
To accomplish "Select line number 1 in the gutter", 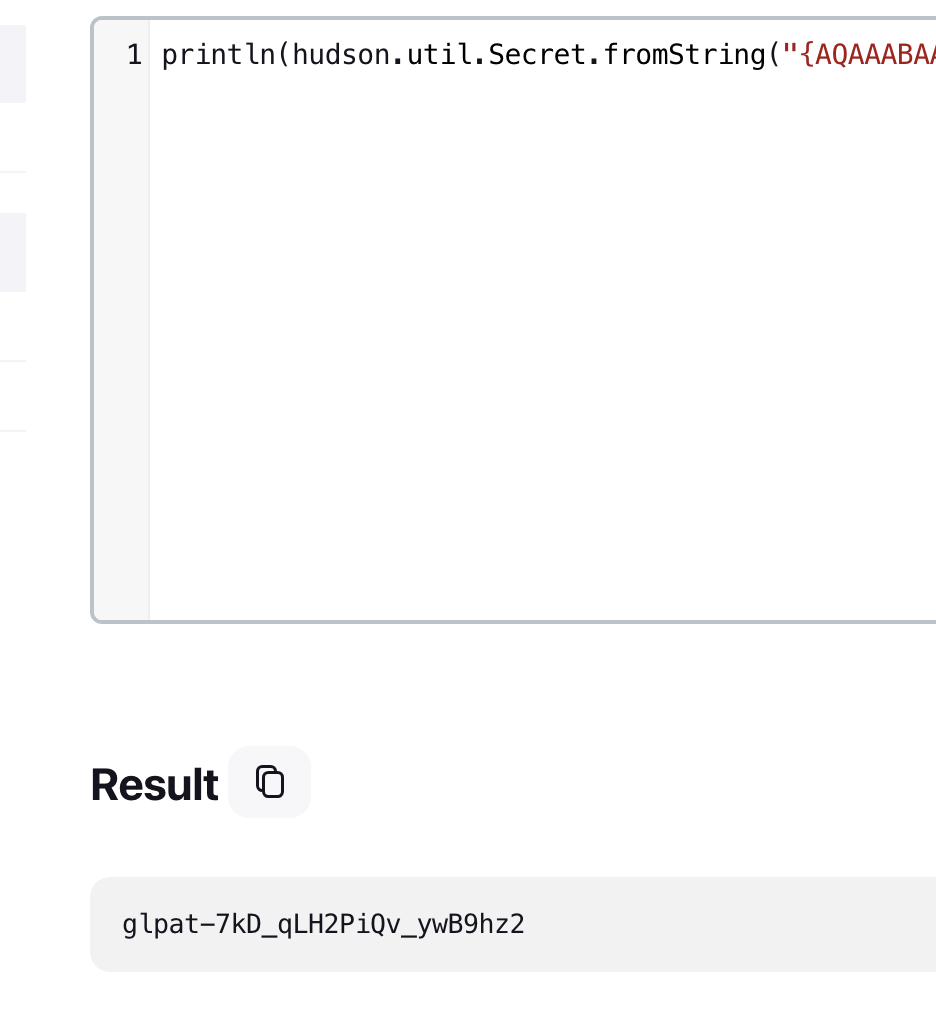I will tap(135, 54).
